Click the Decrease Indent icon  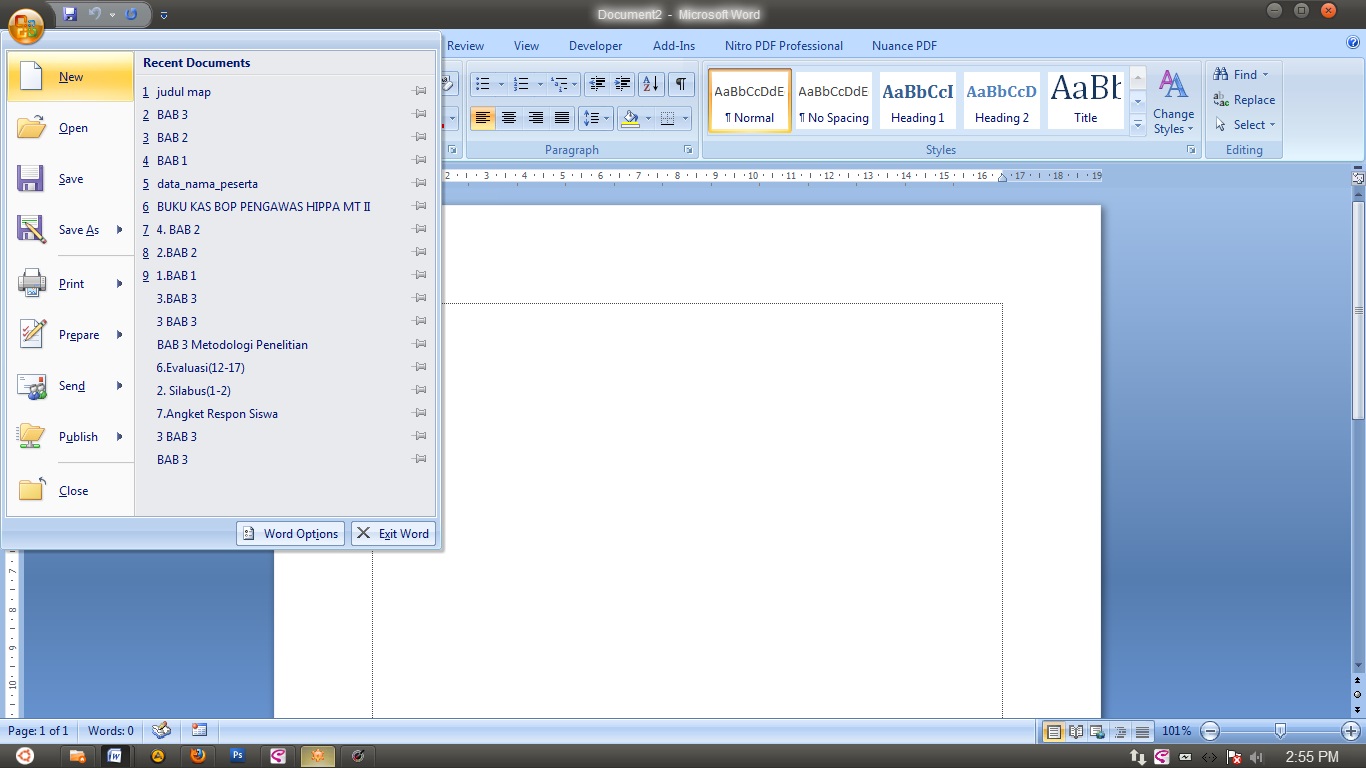[x=597, y=84]
